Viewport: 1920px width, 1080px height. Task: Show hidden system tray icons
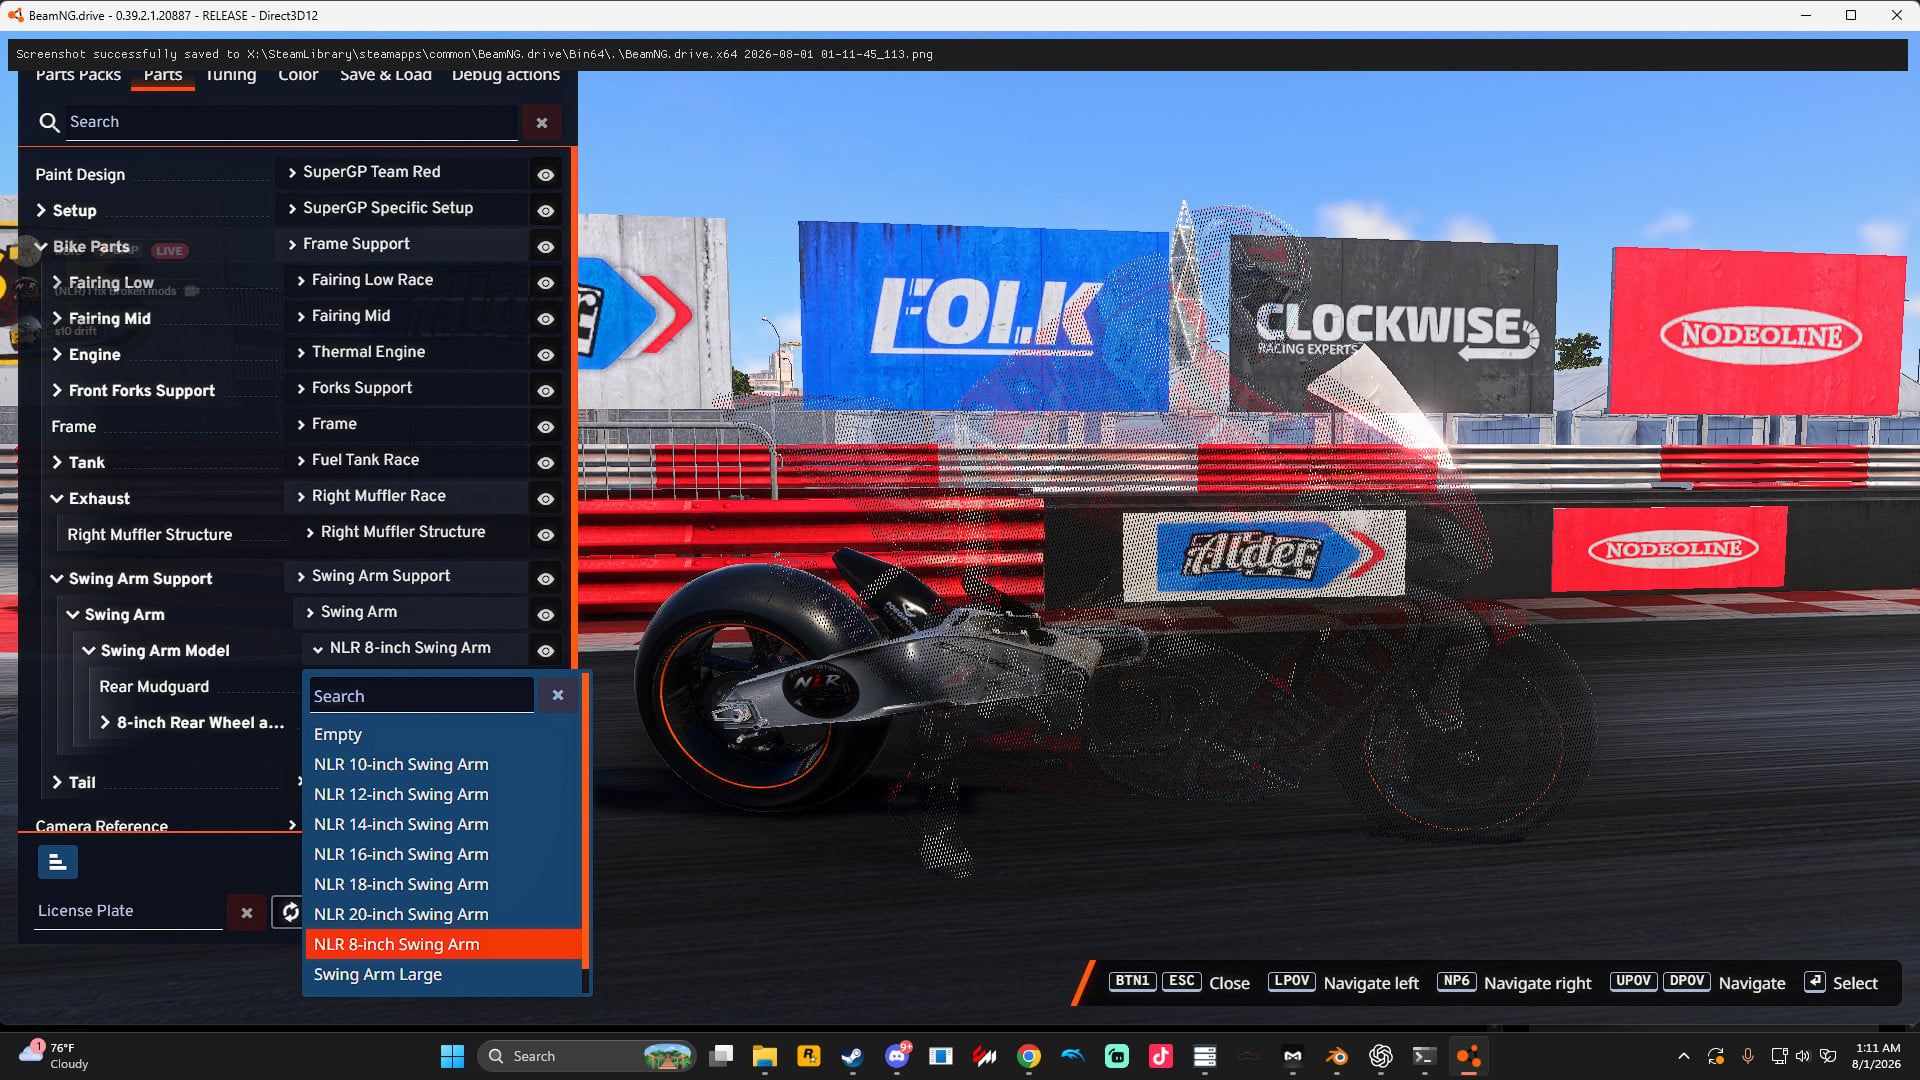pos(1684,1056)
